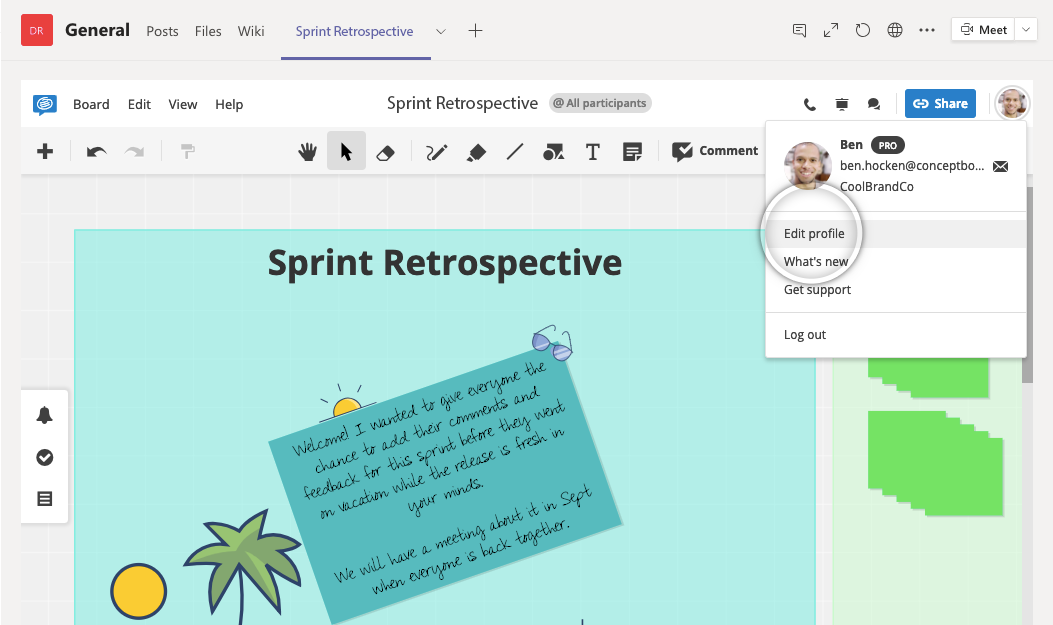The height and width of the screenshot is (625, 1053).
Task: Expand the Meet dropdown arrow
Action: click(x=1027, y=30)
